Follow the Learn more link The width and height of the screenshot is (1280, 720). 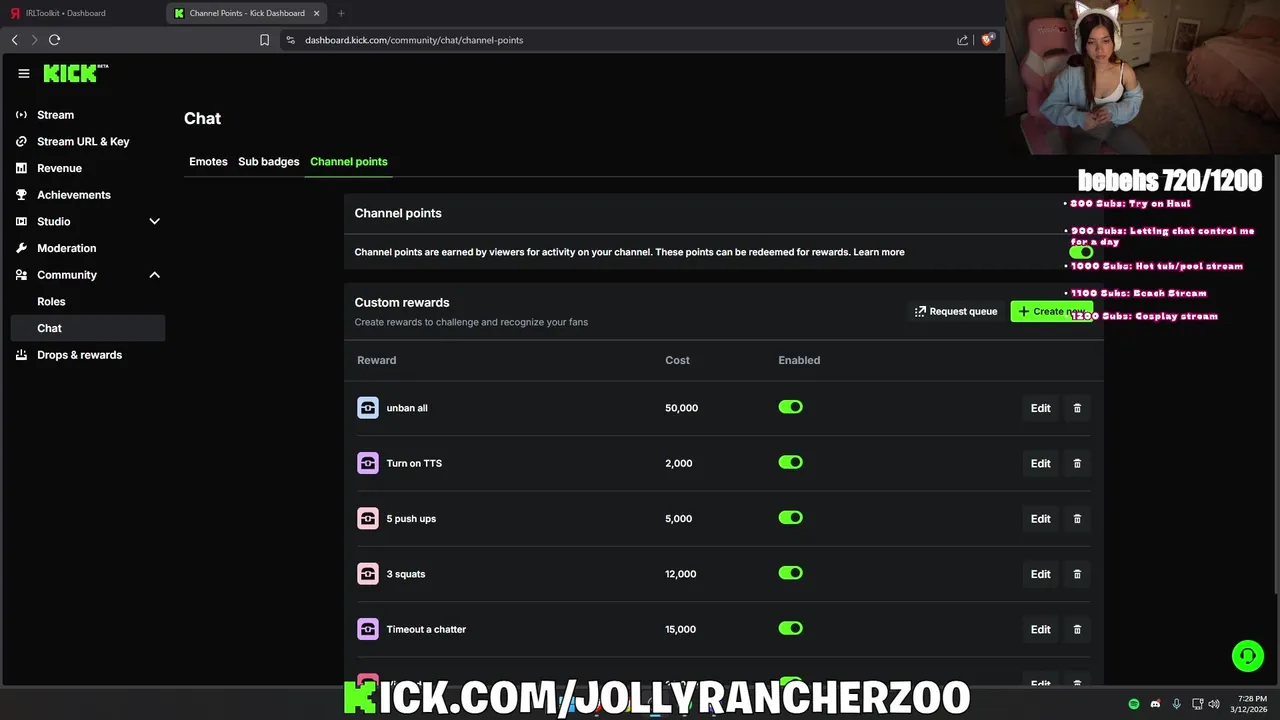pyautogui.click(x=878, y=252)
